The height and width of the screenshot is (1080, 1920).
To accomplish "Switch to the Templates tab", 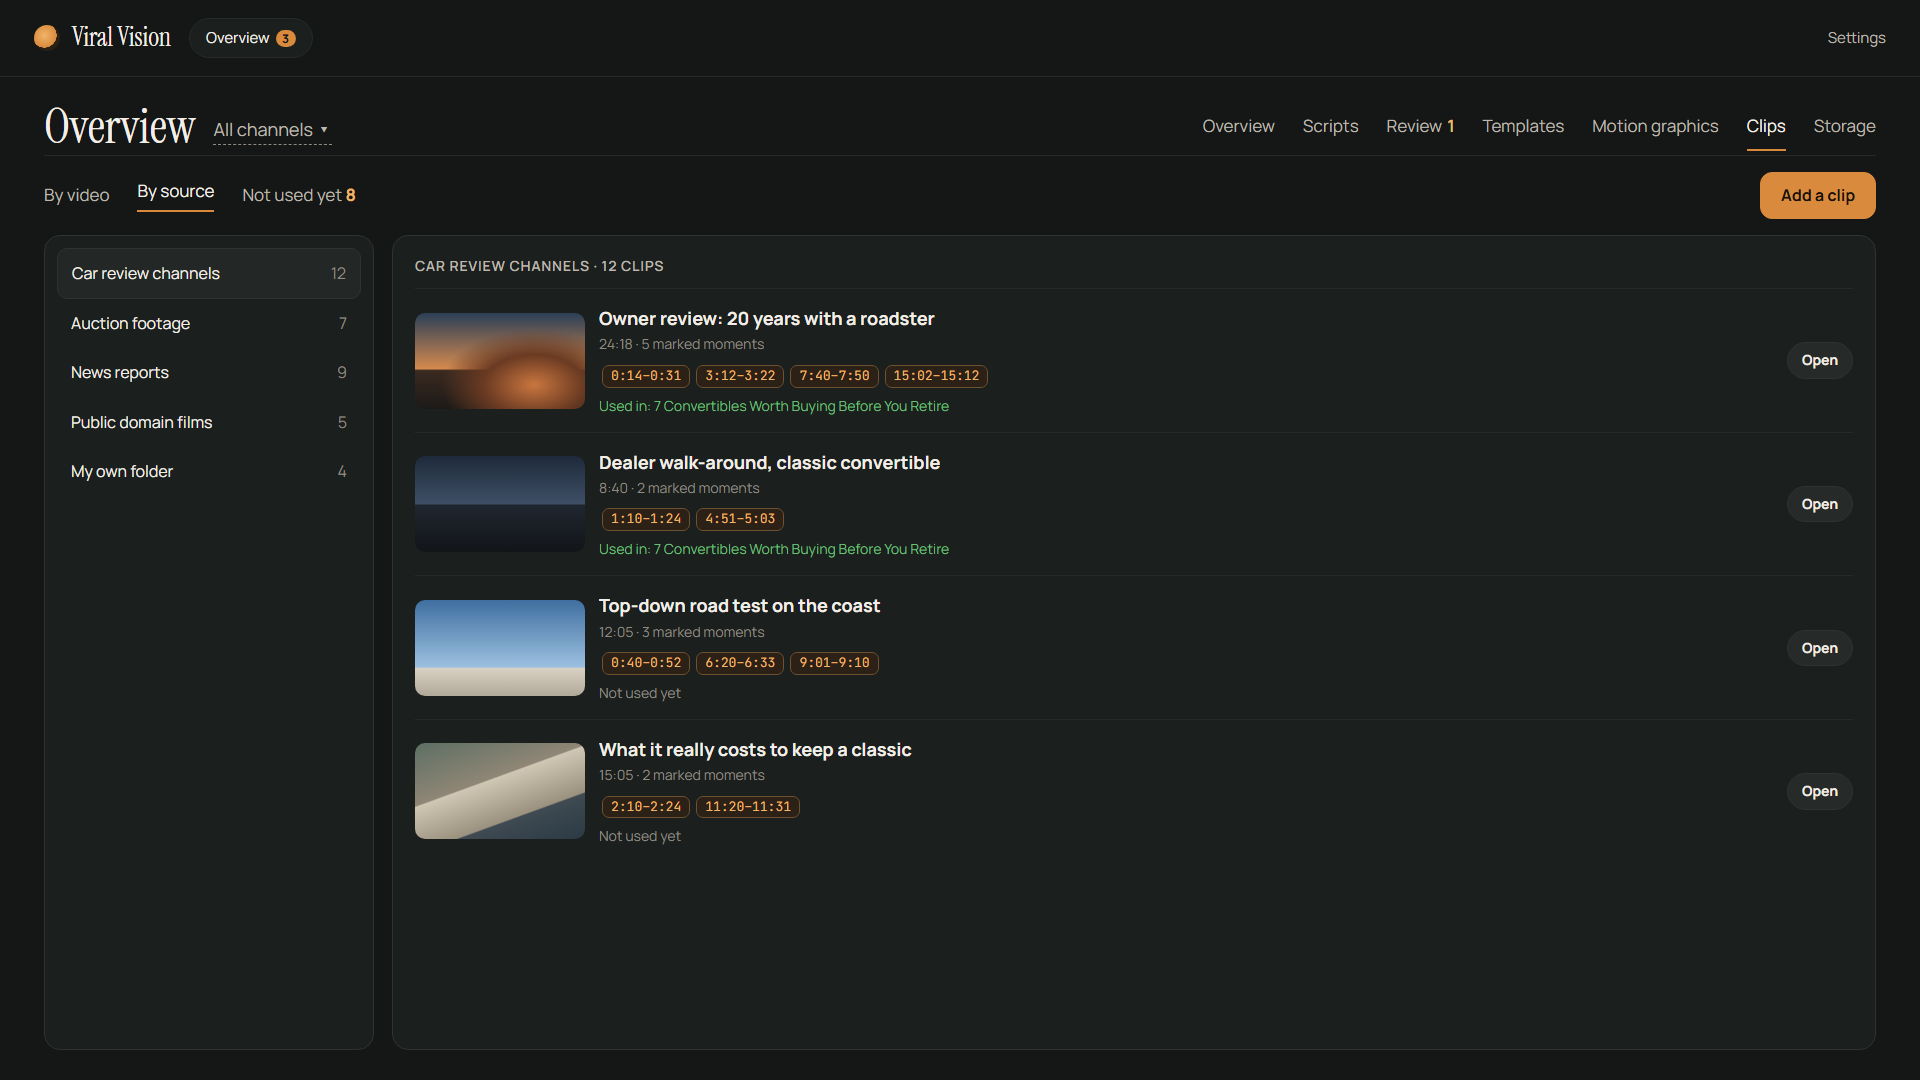I will point(1523,126).
